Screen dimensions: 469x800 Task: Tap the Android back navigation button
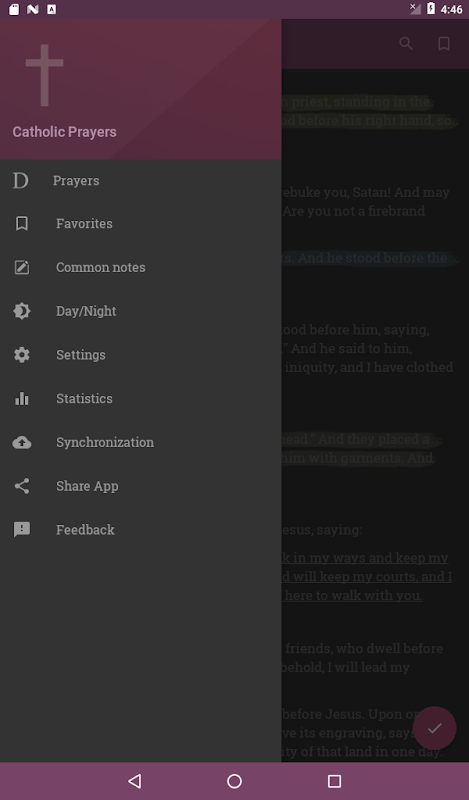click(x=134, y=781)
